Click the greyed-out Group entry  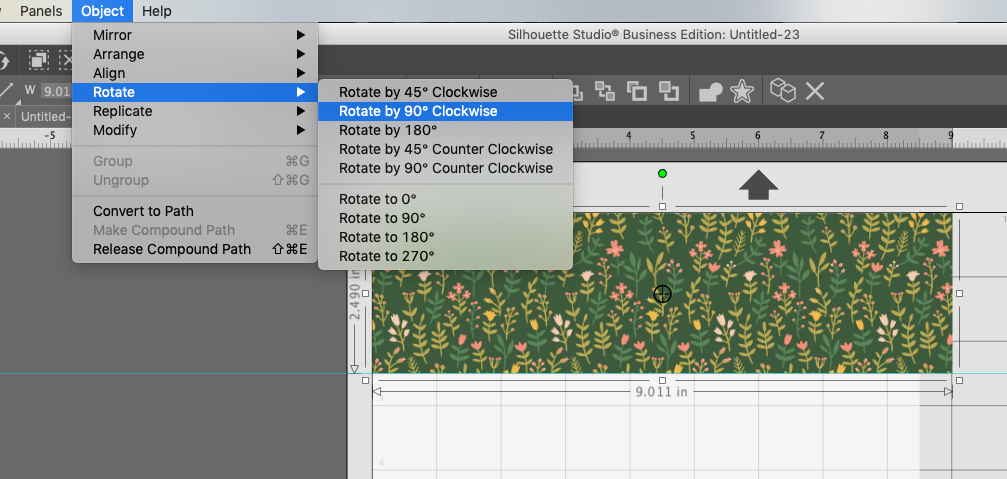(195, 161)
